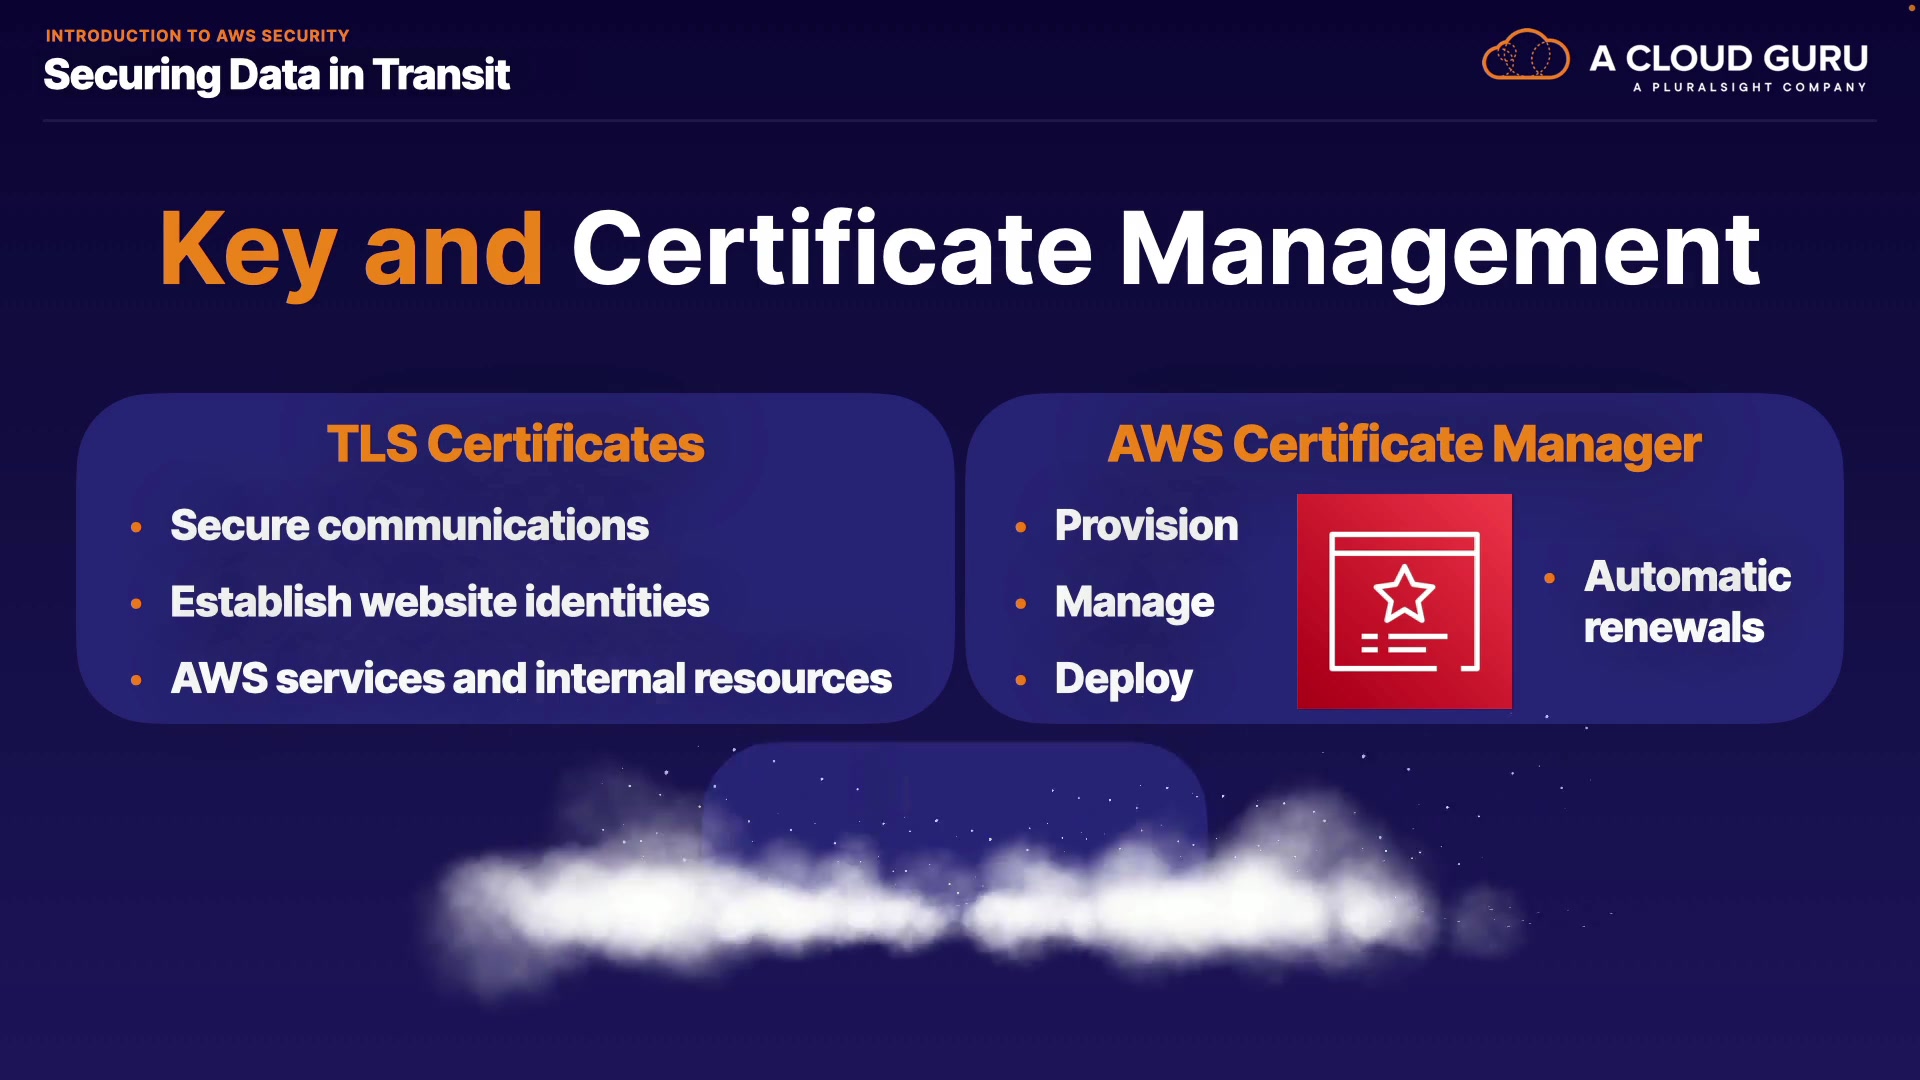Click the Deploy bullet item
1920x1080 pixels.
(1123, 680)
